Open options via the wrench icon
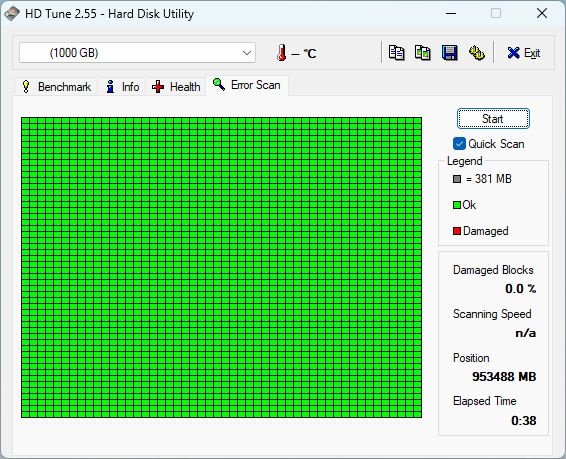This screenshot has width=566, height=459. pyautogui.click(x=477, y=53)
